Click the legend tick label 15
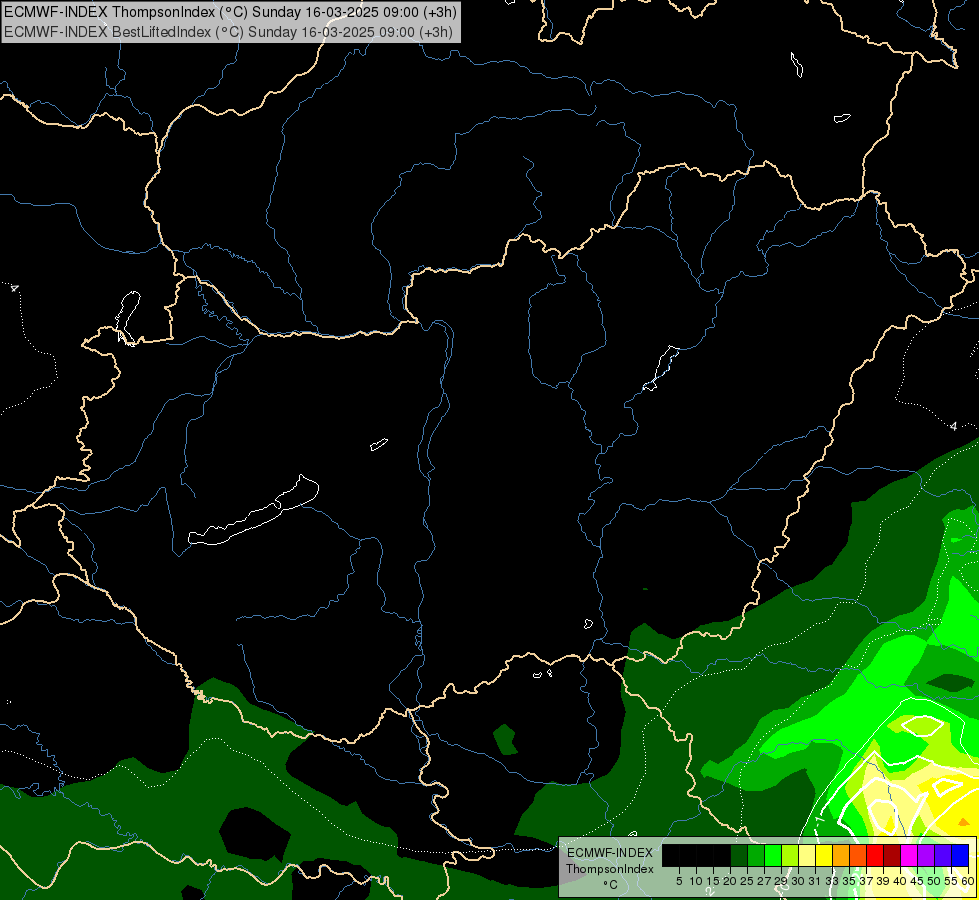The width and height of the screenshot is (979, 900). pos(713,881)
